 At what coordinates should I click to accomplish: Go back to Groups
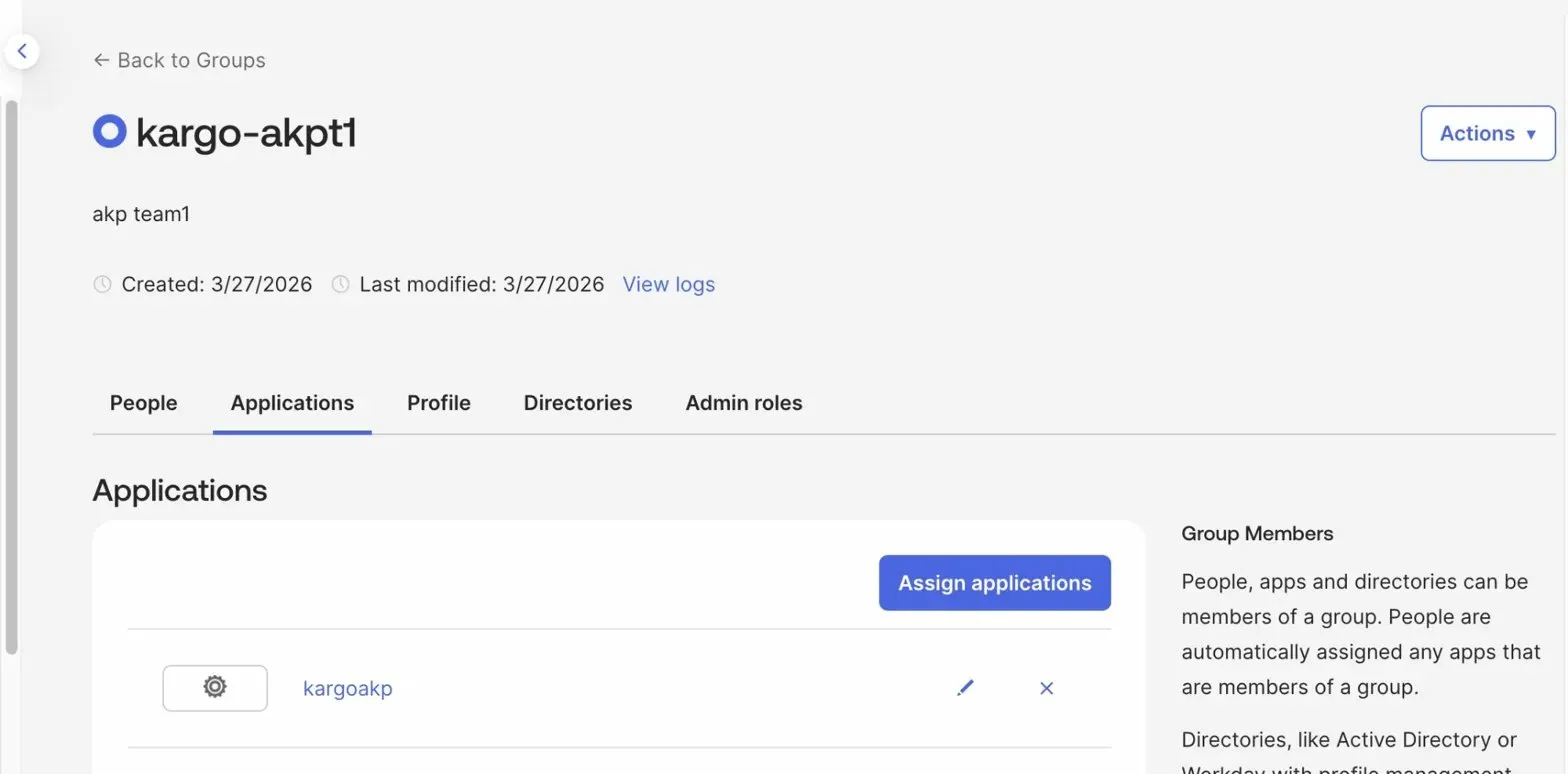pyautogui.click(x=179, y=60)
